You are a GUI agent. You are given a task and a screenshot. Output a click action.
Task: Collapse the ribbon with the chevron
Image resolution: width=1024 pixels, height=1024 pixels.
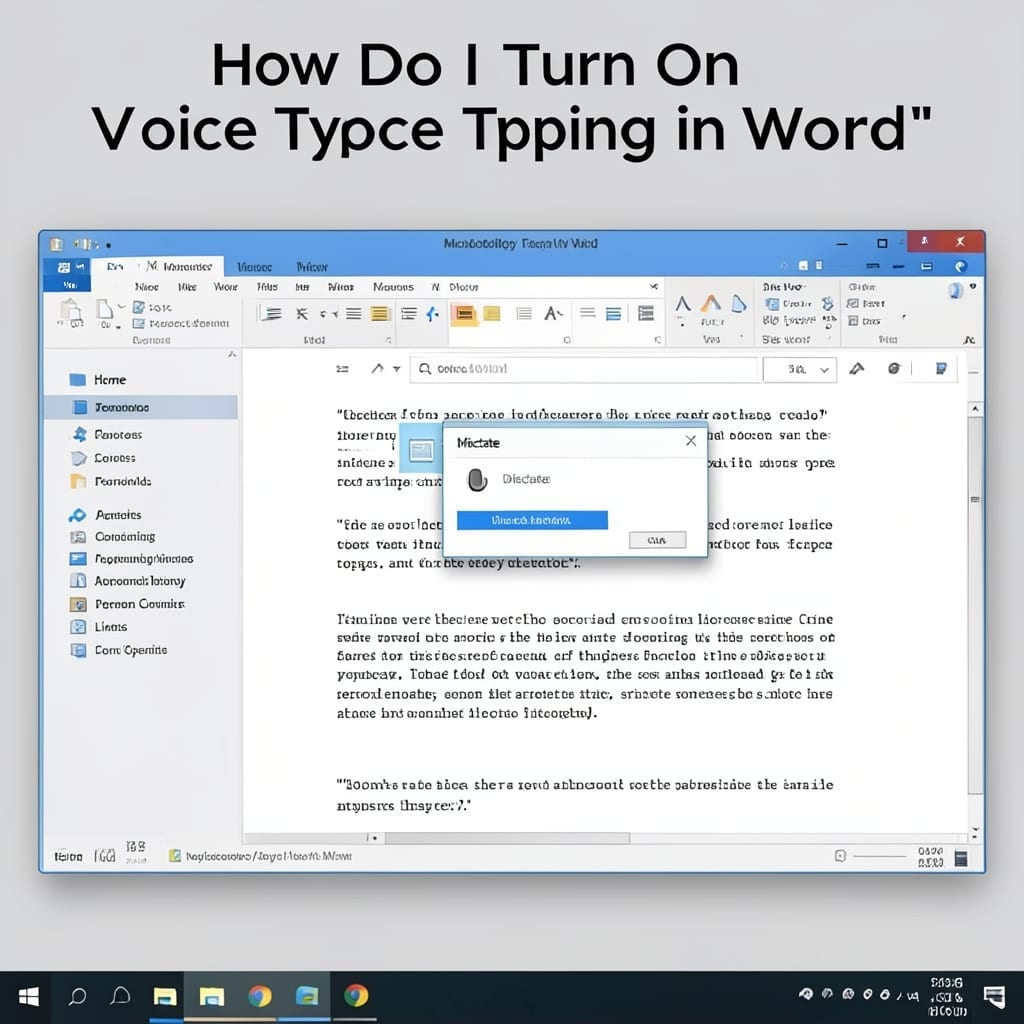coord(969,340)
